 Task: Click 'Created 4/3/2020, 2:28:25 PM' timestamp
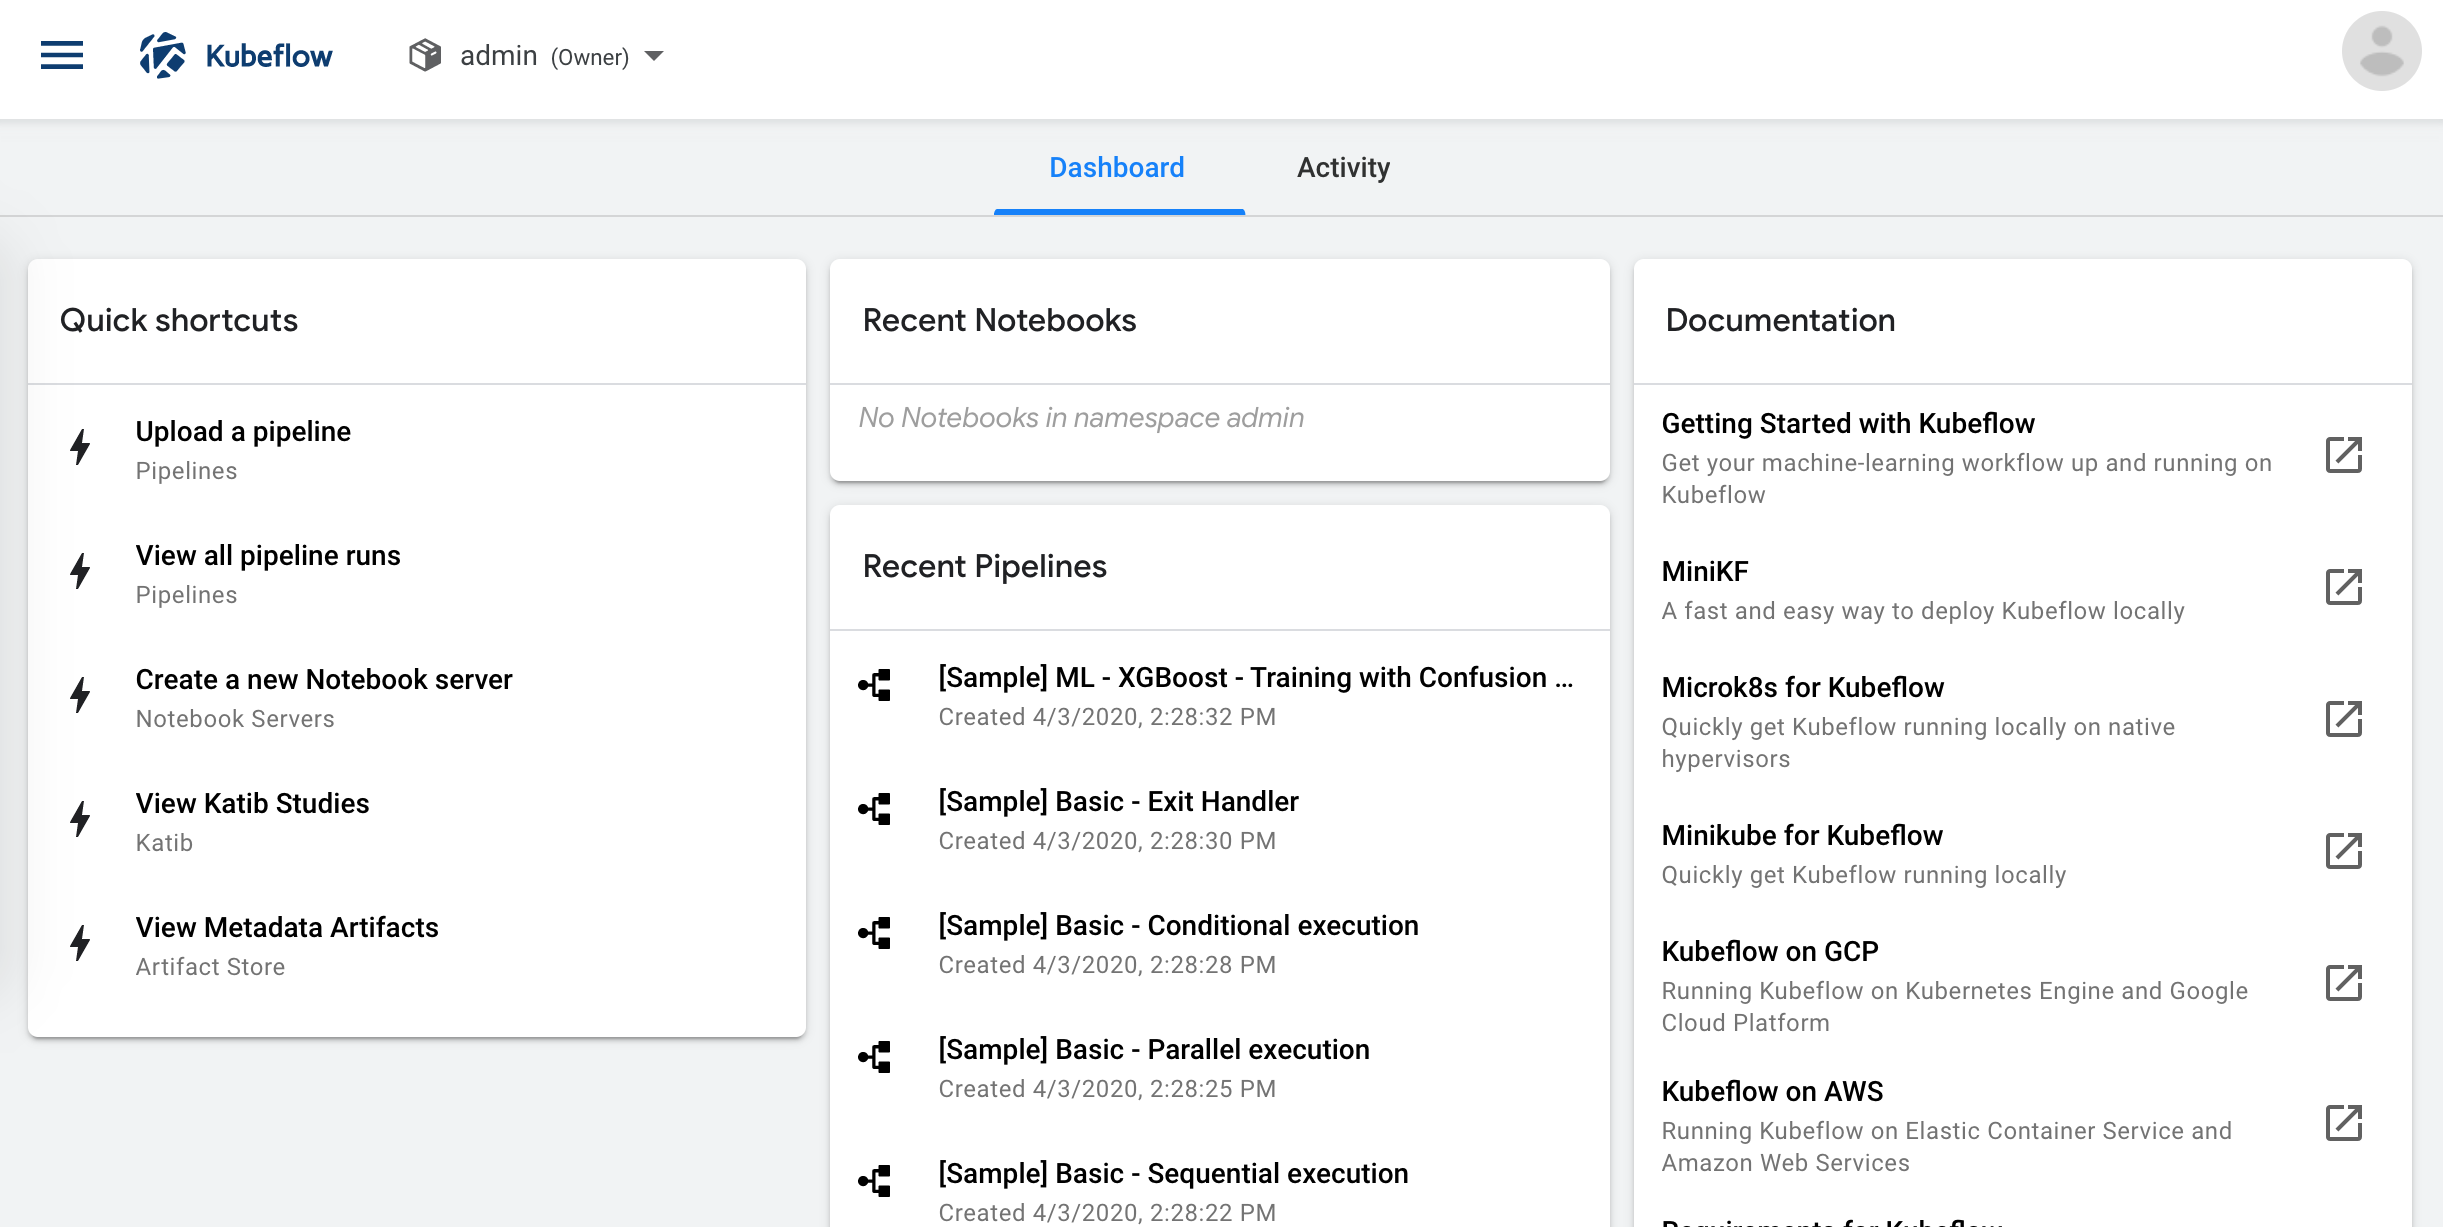click(x=1107, y=1089)
